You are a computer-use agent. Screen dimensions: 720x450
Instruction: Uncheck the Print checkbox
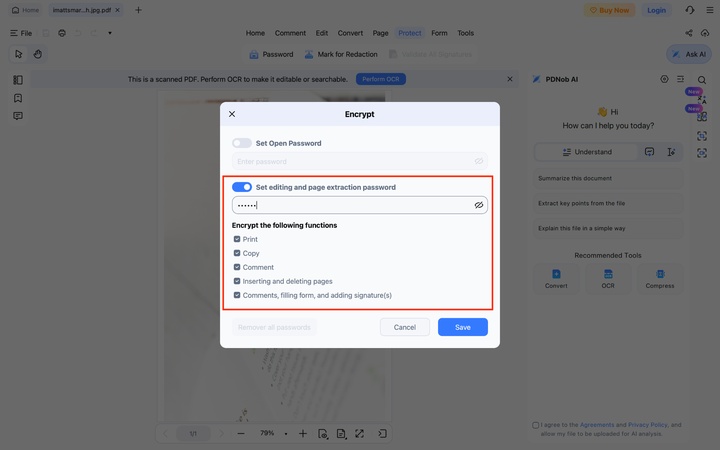(x=237, y=239)
